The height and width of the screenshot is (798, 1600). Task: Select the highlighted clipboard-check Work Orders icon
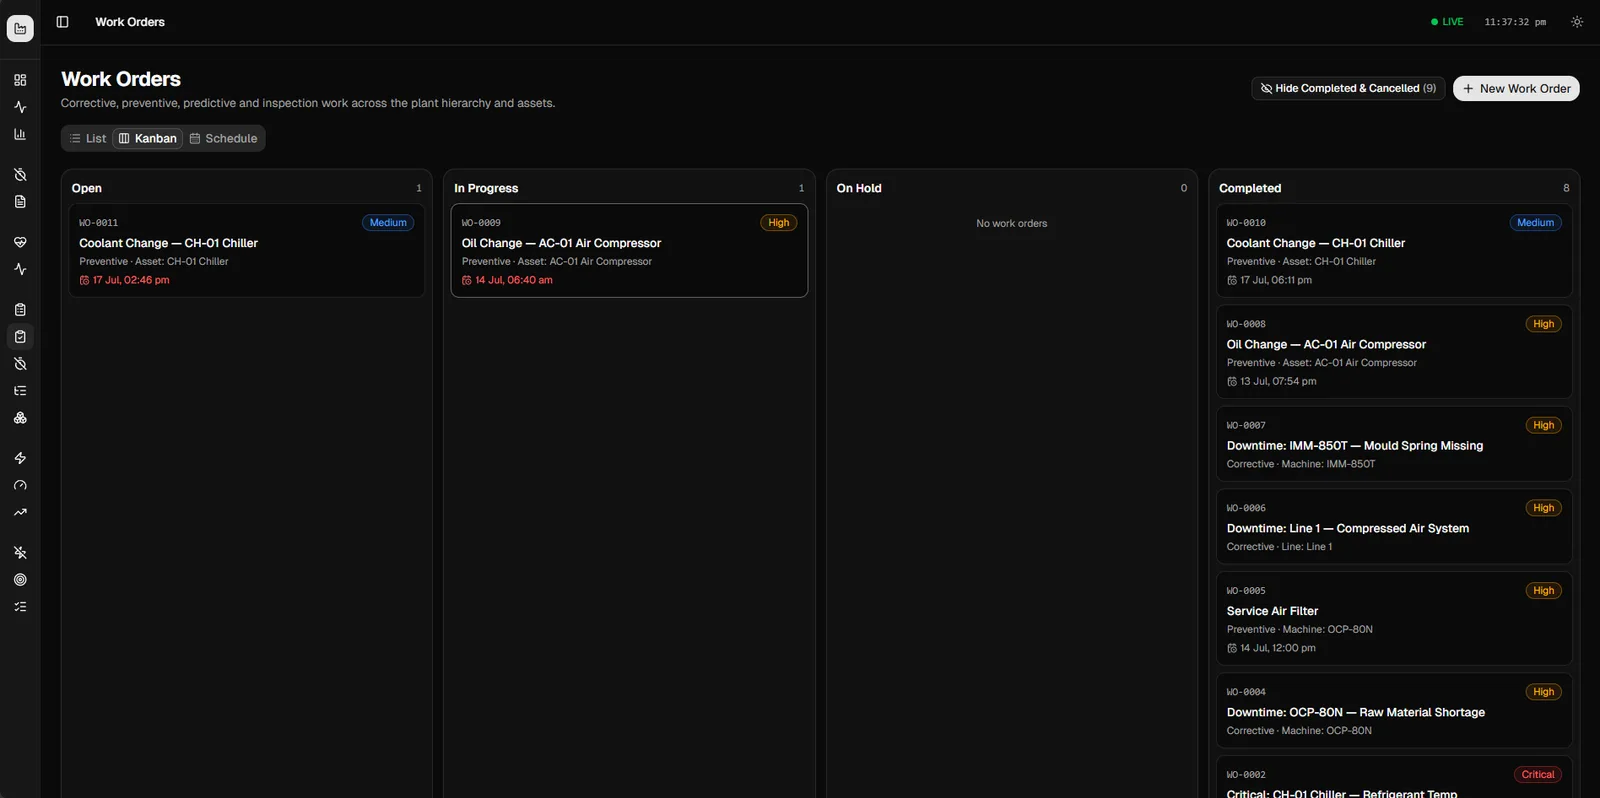pos(20,337)
